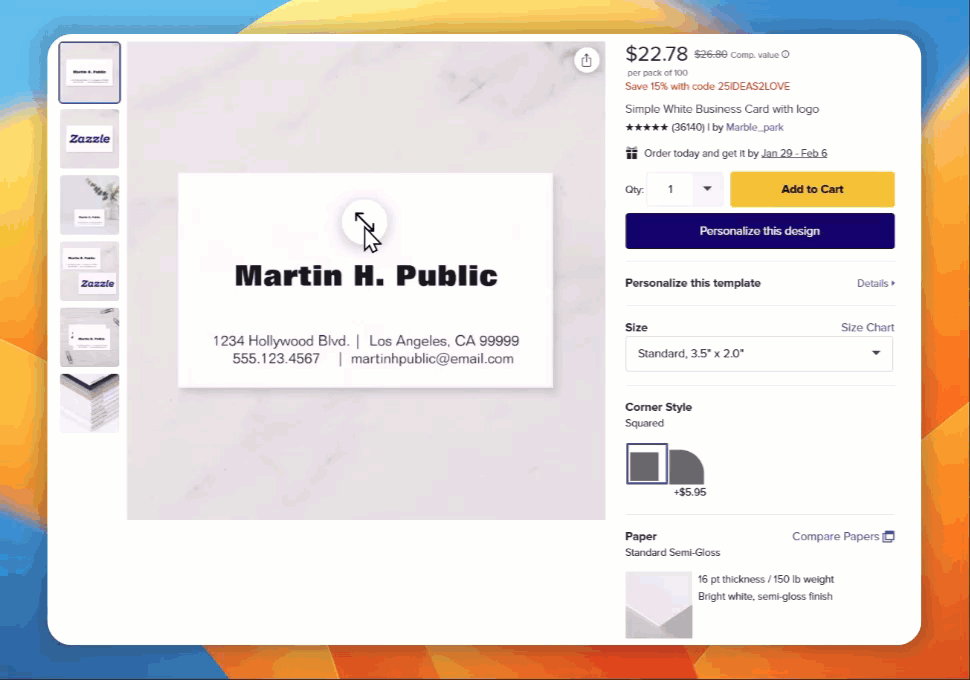The image size is (970, 680).
Task: Click the share icon above product image
Action: (x=587, y=60)
